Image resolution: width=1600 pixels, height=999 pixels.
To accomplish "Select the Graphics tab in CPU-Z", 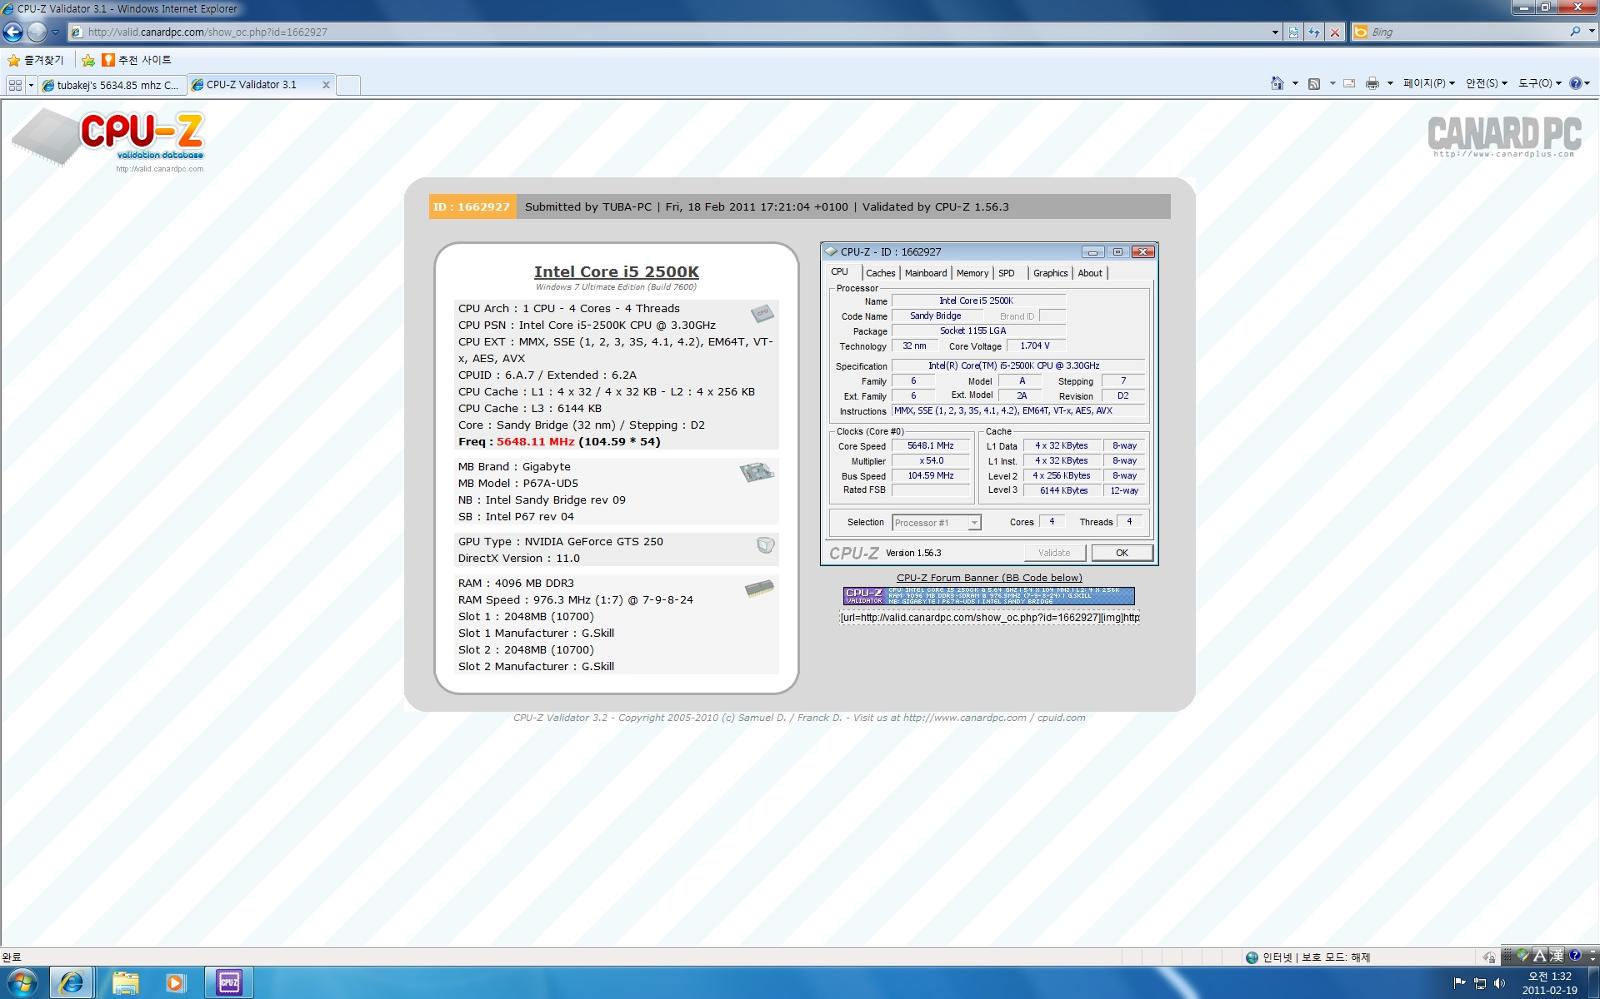I will (1050, 273).
